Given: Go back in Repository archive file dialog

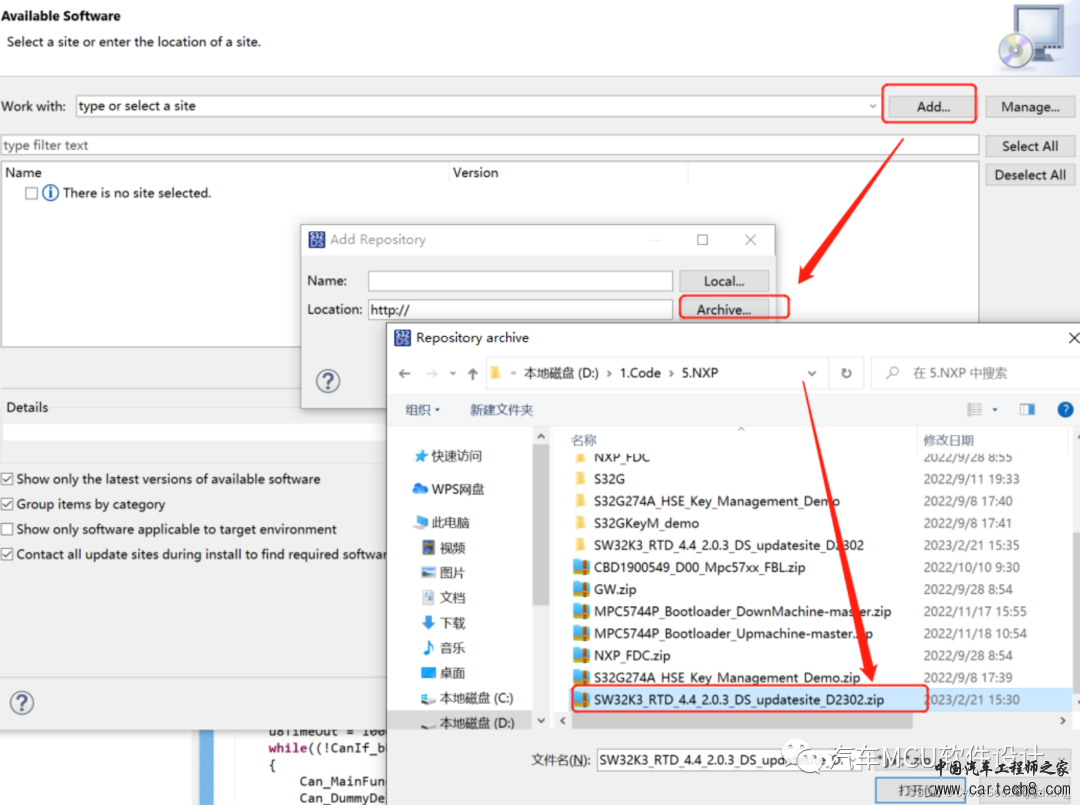Looking at the screenshot, I should (x=405, y=373).
